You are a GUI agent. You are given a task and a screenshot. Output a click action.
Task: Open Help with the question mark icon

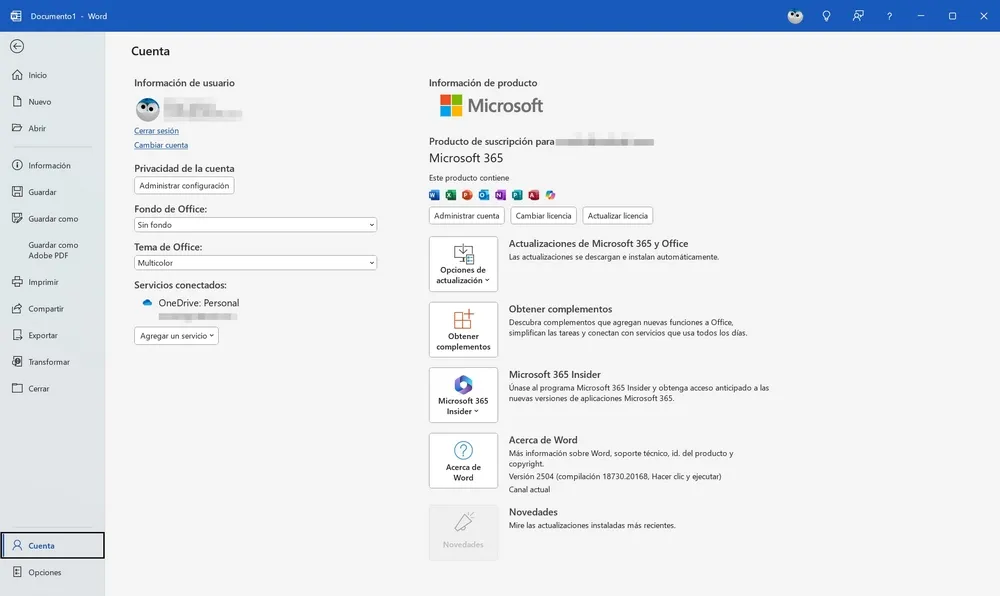(x=889, y=16)
